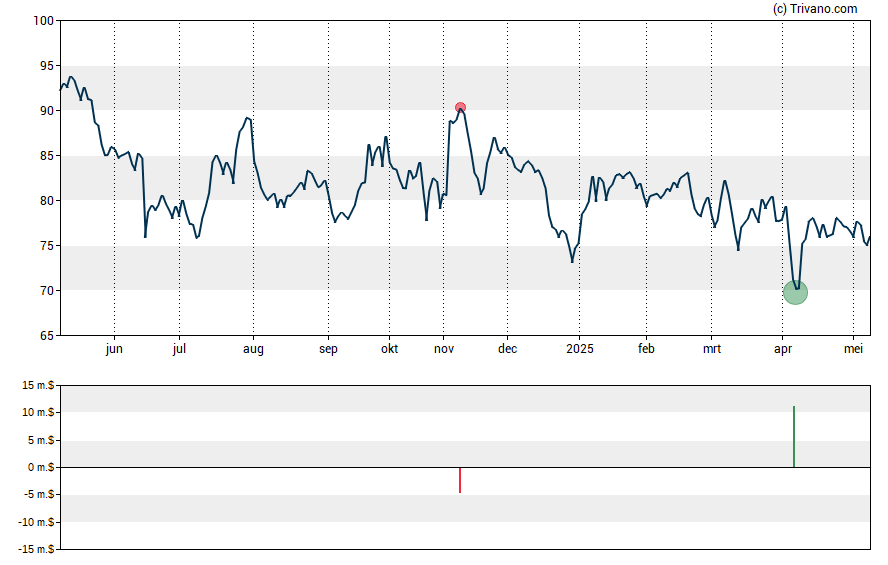The height and width of the screenshot is (565, 888).
Task: Select the 'sep' month label
Action: [x=328, y=349]
